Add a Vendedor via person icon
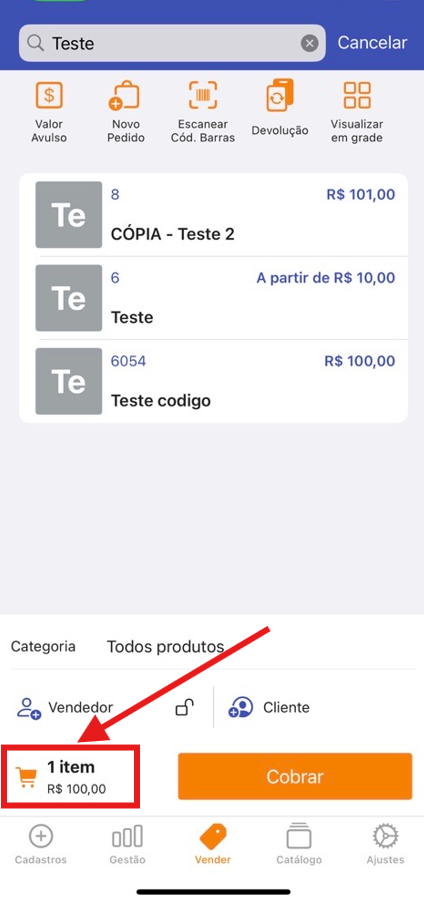 pyautogui.click(x=29, y=708)
